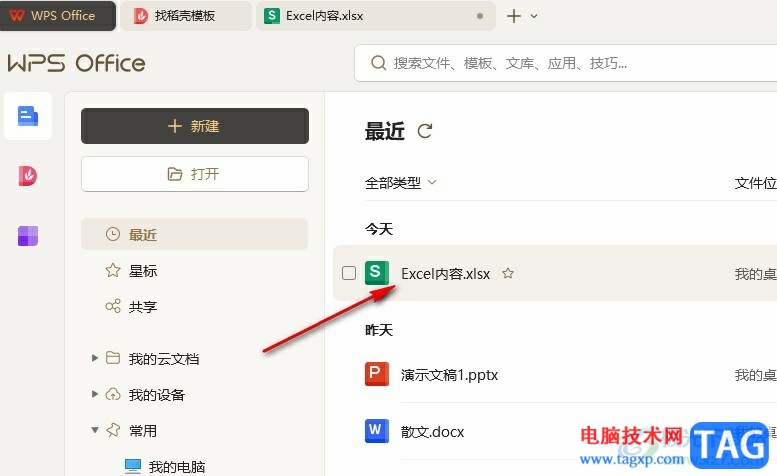Click the magnifier icon in the search box
The image size is (777, 476).
(378, 63)
